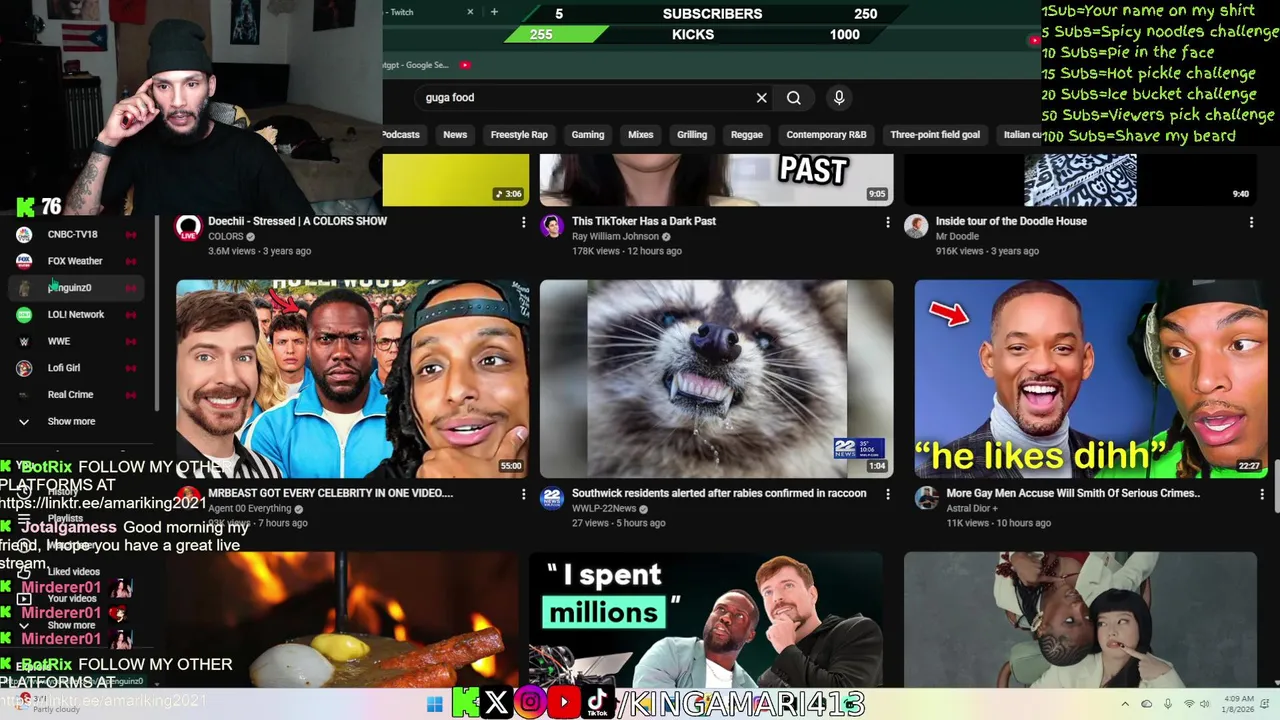Play the snarling raccoon thumbnail
The height and width of the screenshot is (720, 1280).
coord(716,379)
